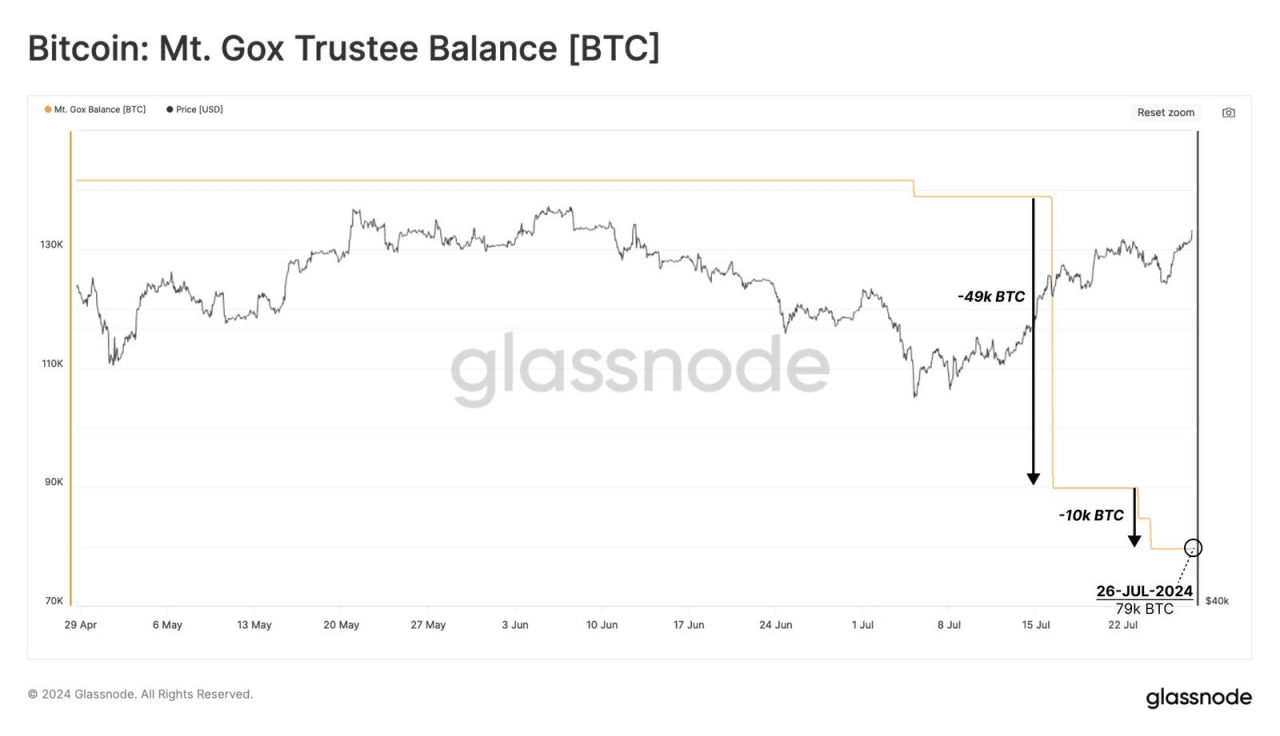Click the Bitcoin: Mt. Gox Trustee Balance title
1280x736 pixels.
click(x=343, y=48)
